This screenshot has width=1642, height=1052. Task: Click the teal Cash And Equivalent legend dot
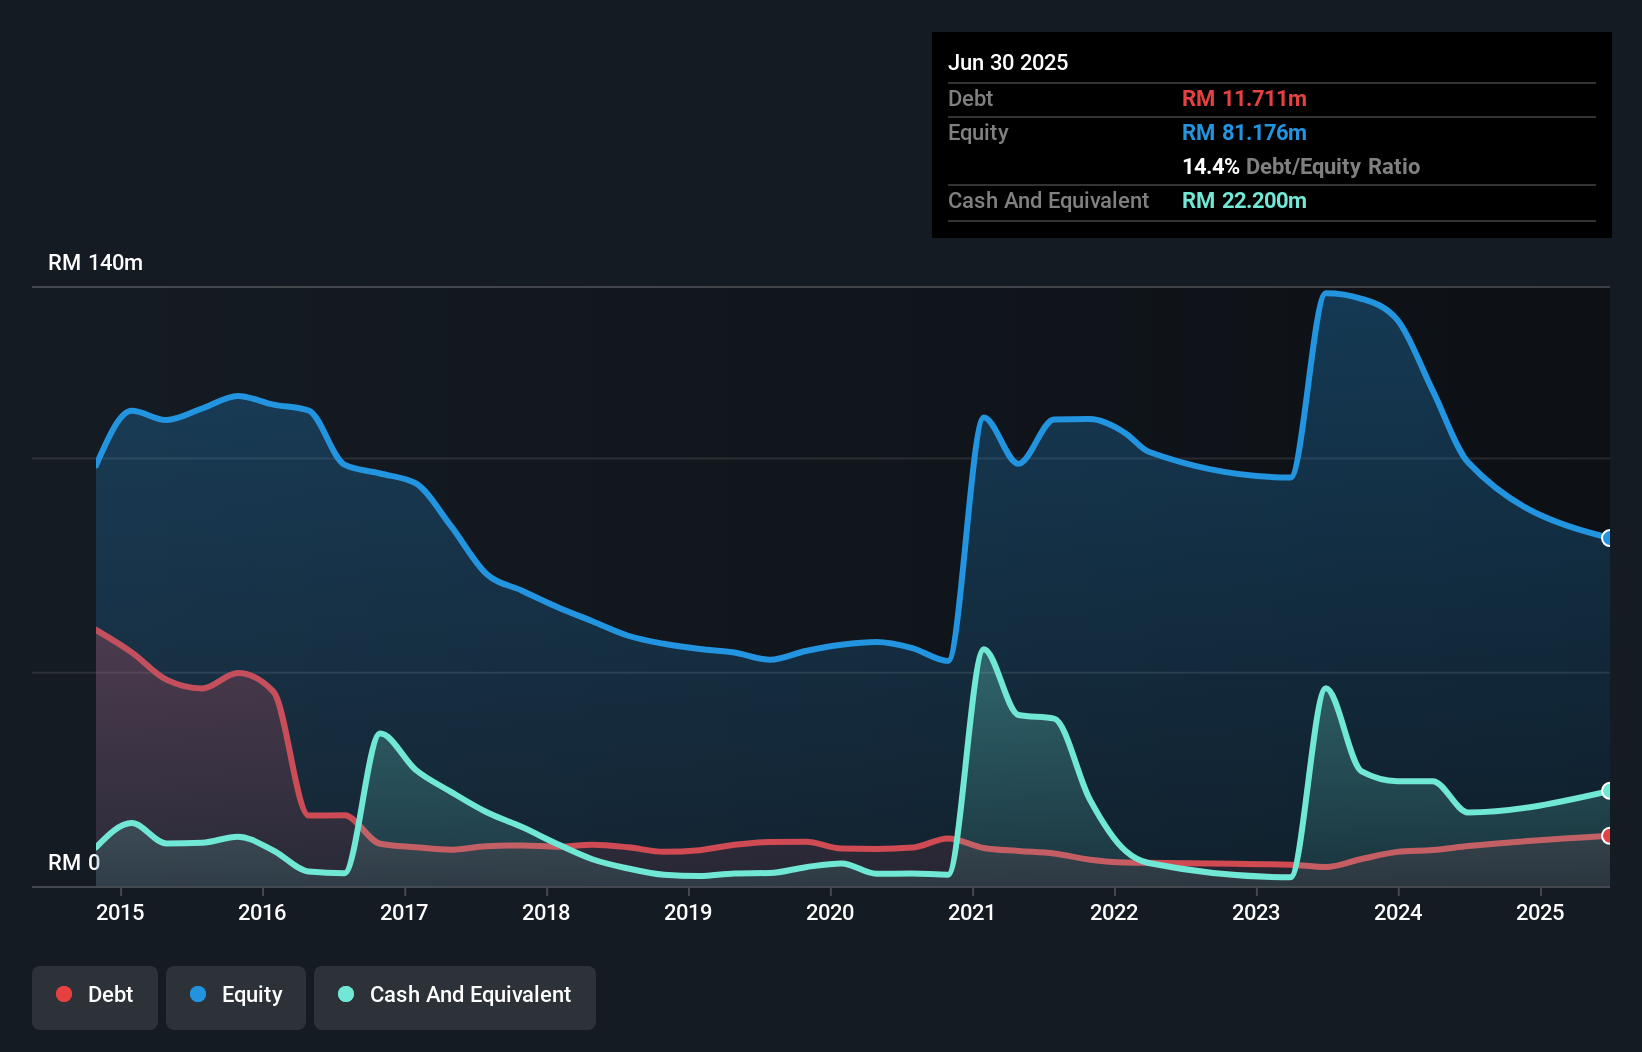(x=344, y=994)
